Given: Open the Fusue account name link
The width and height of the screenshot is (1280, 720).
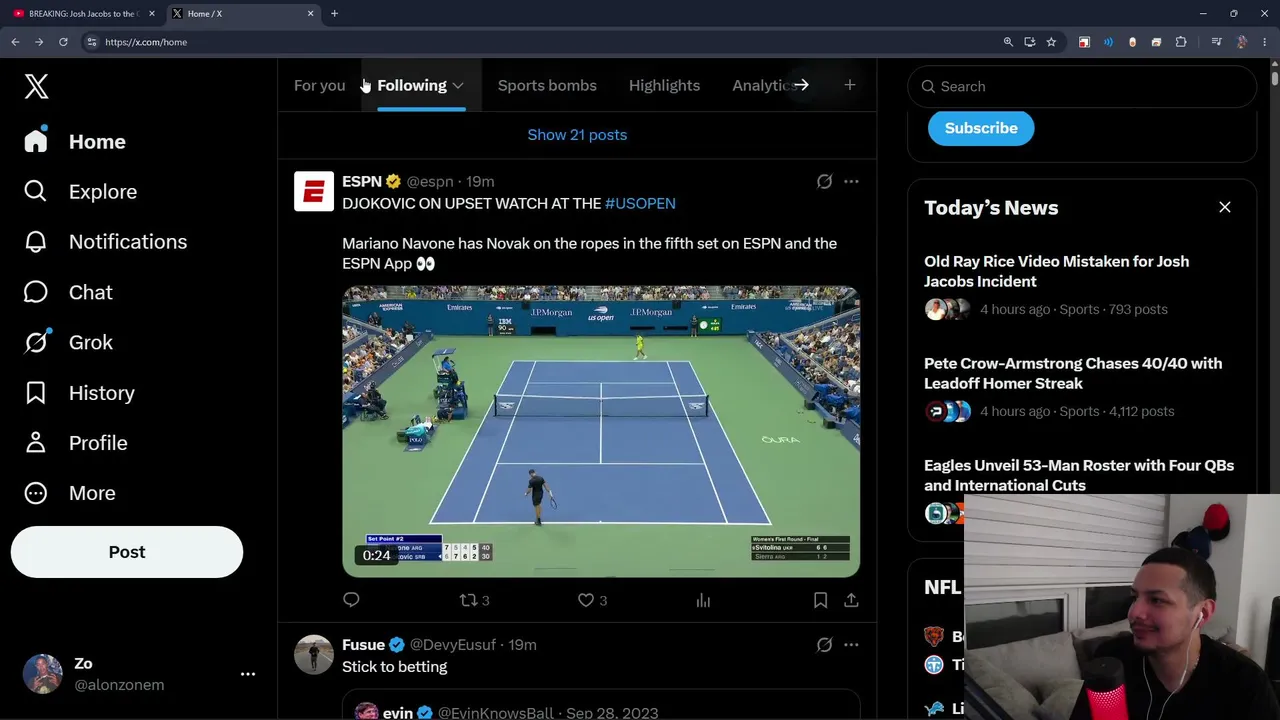Looking at the screenshot, I should click(x=364, y=645).
